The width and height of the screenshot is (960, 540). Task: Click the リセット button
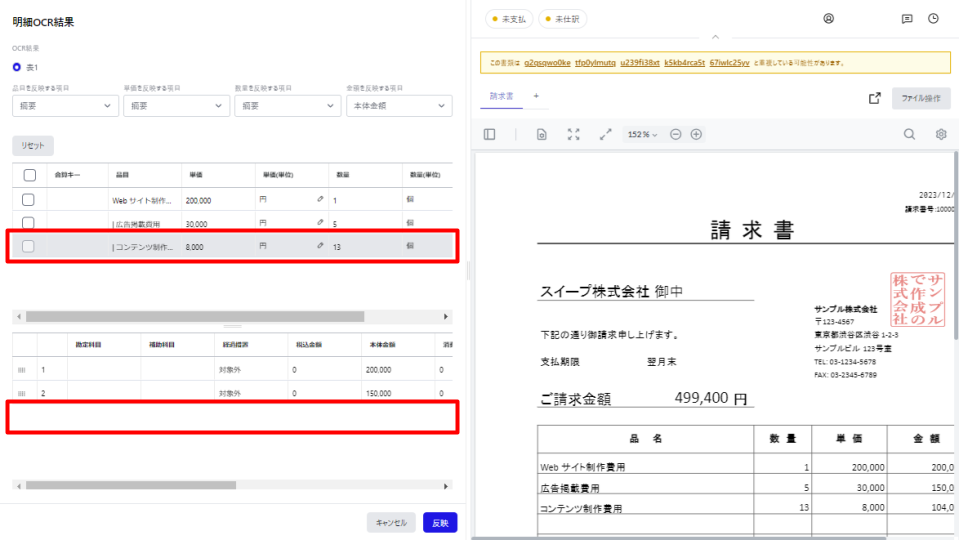pyautogui.click(x=33, y=146)
